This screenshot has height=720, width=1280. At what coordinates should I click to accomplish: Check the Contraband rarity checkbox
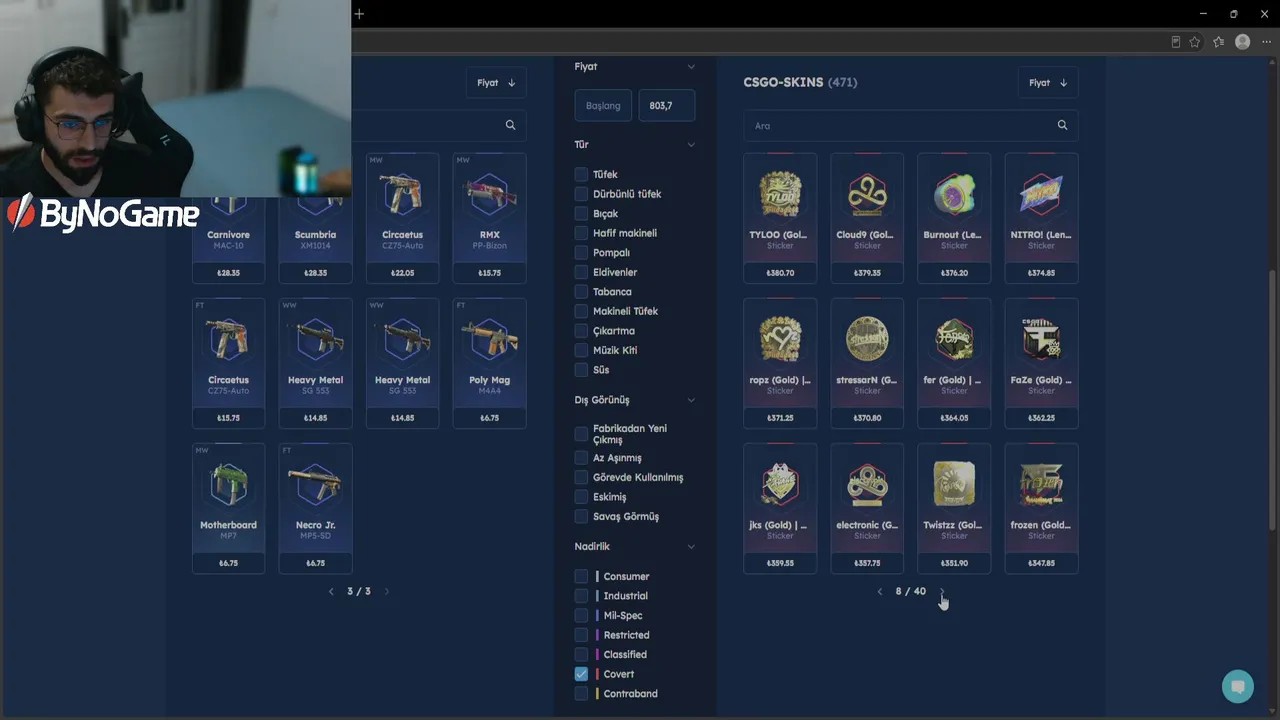pos(581,693)
